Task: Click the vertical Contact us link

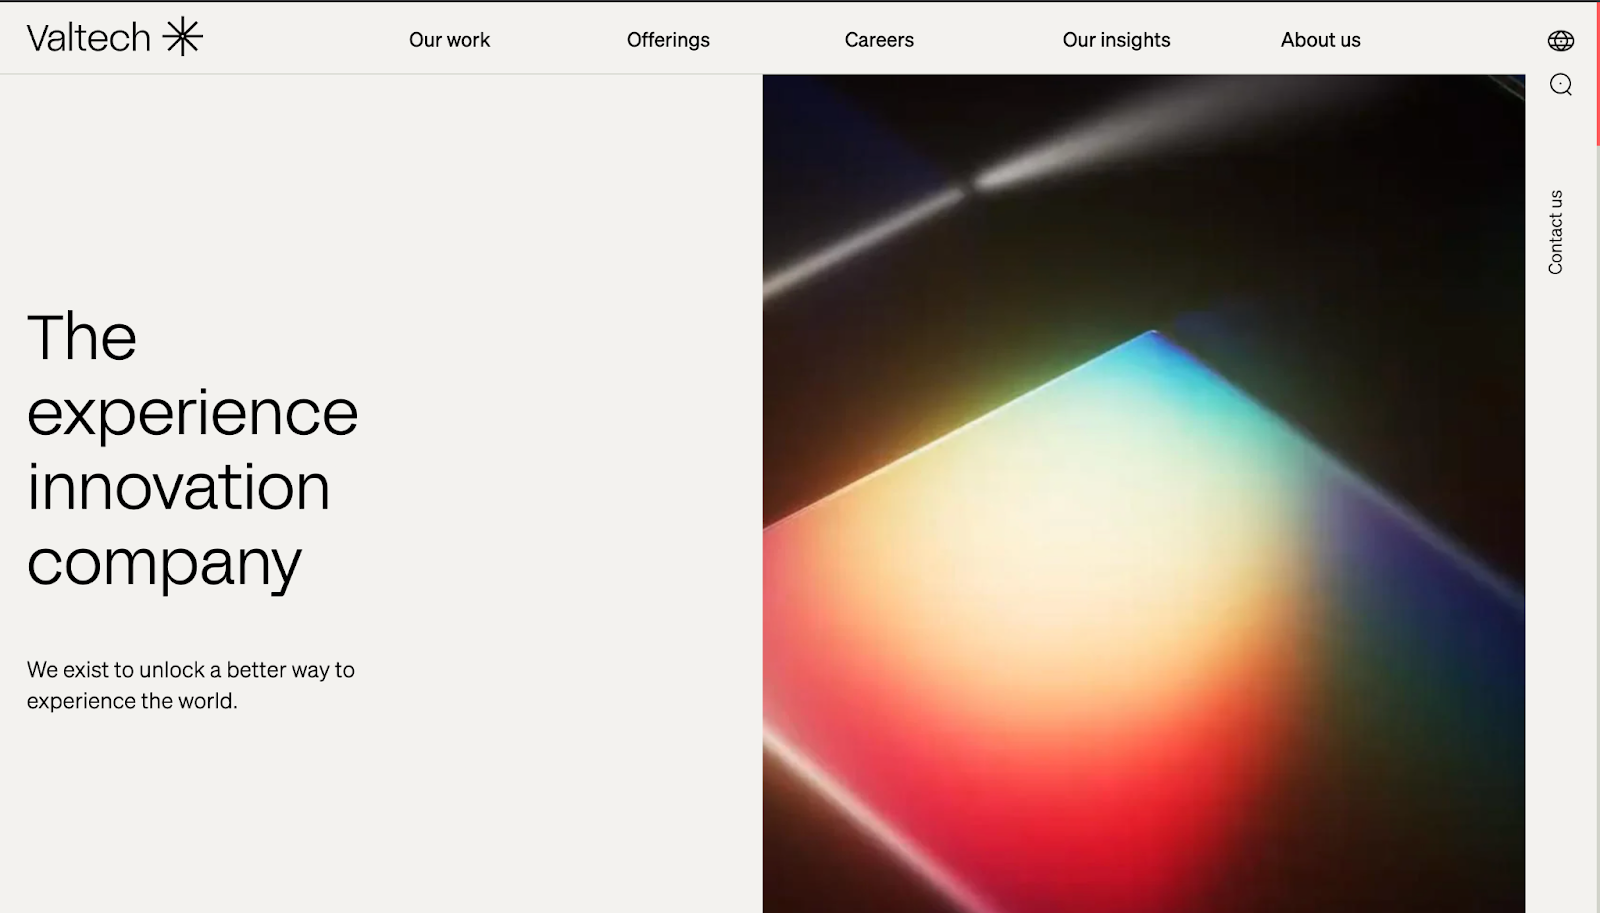Action: pyautogui.click(x=1555, y=232)
